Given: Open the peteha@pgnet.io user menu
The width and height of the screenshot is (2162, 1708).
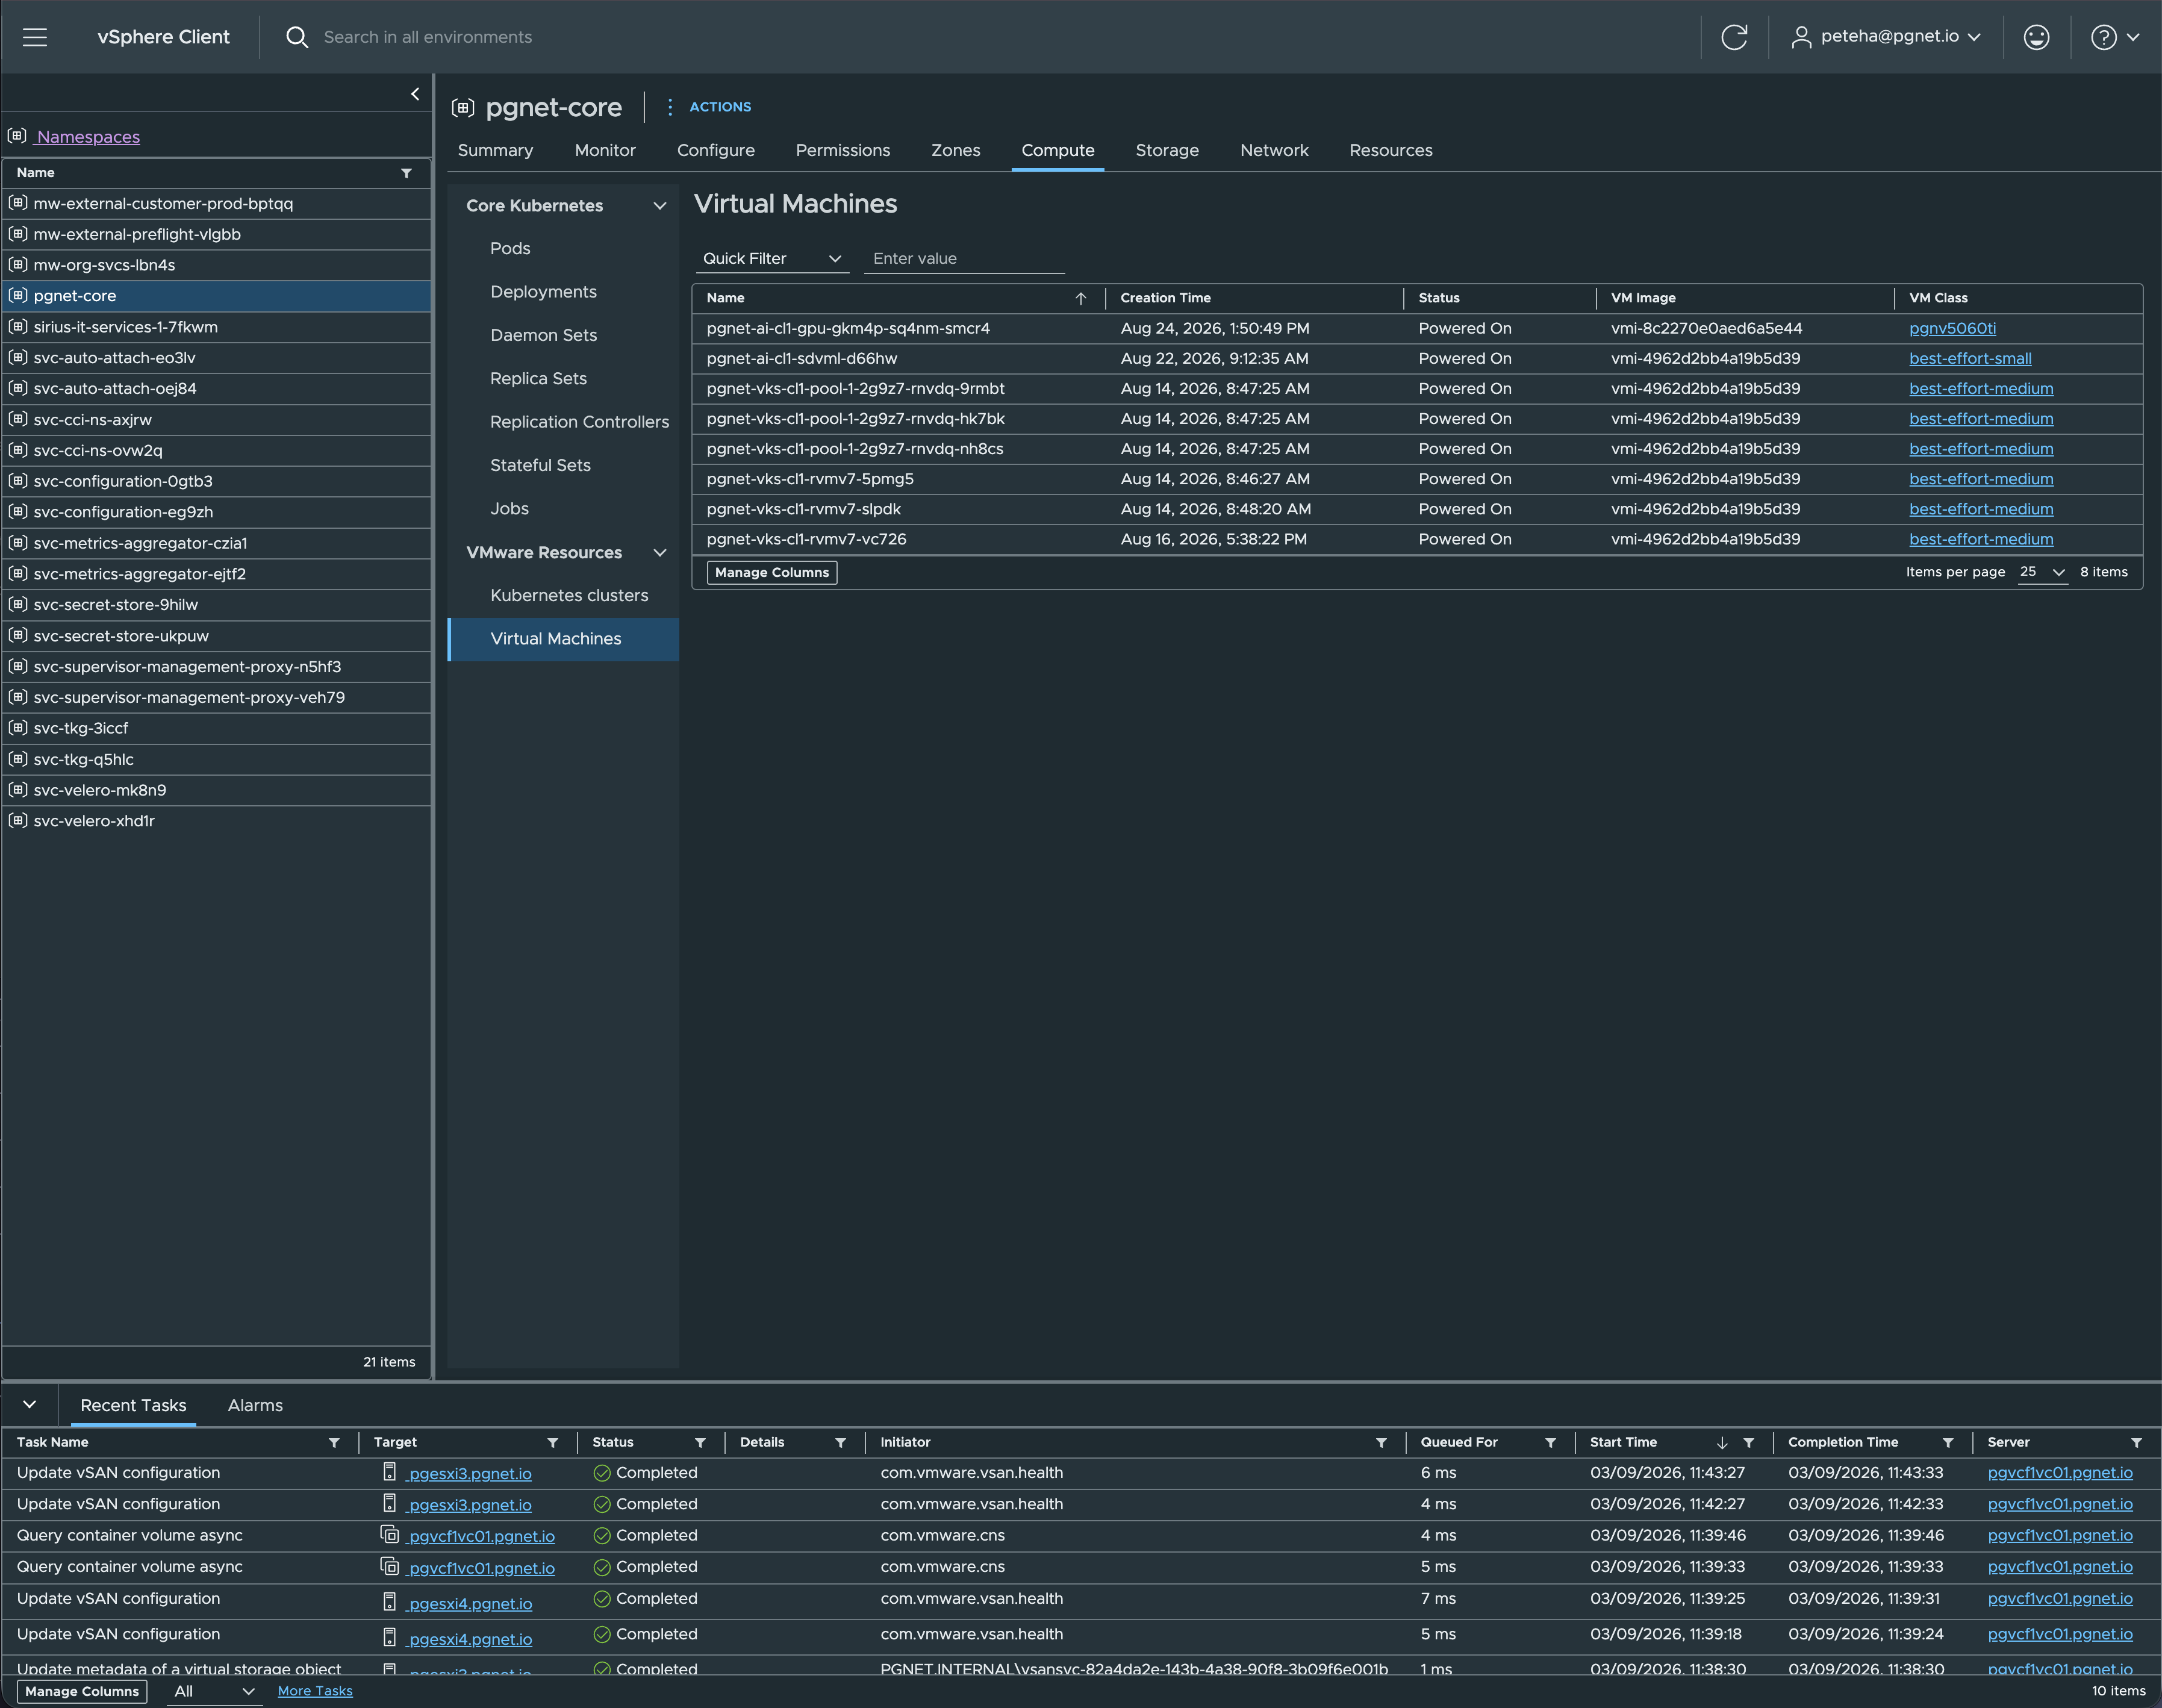Looking at the screenshot, I should tap(1885, 37).
